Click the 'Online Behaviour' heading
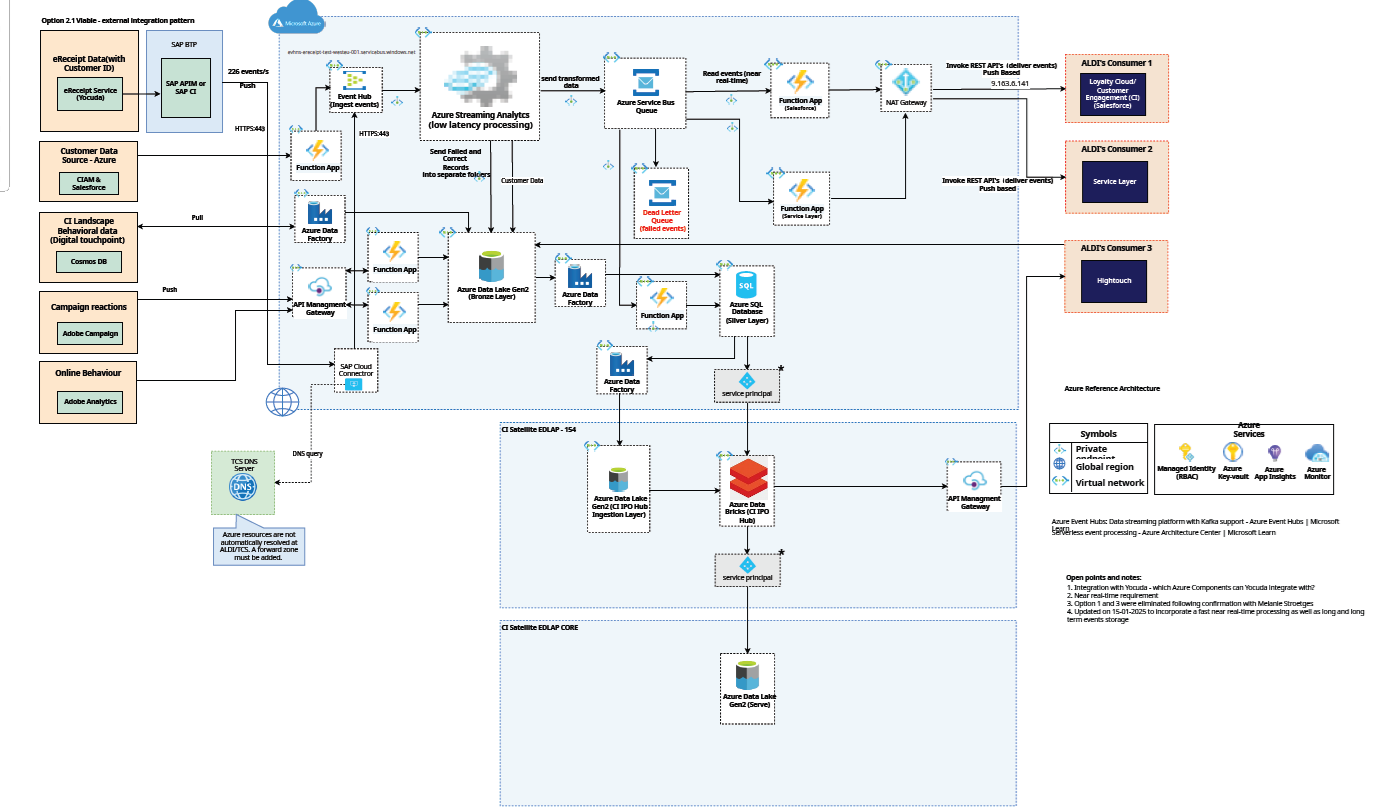 click(90, 373)
